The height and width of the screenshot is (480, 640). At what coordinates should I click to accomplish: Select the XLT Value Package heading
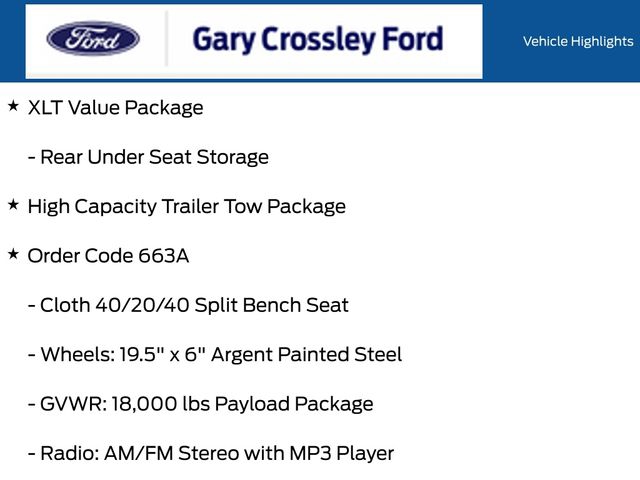point(115,108)
